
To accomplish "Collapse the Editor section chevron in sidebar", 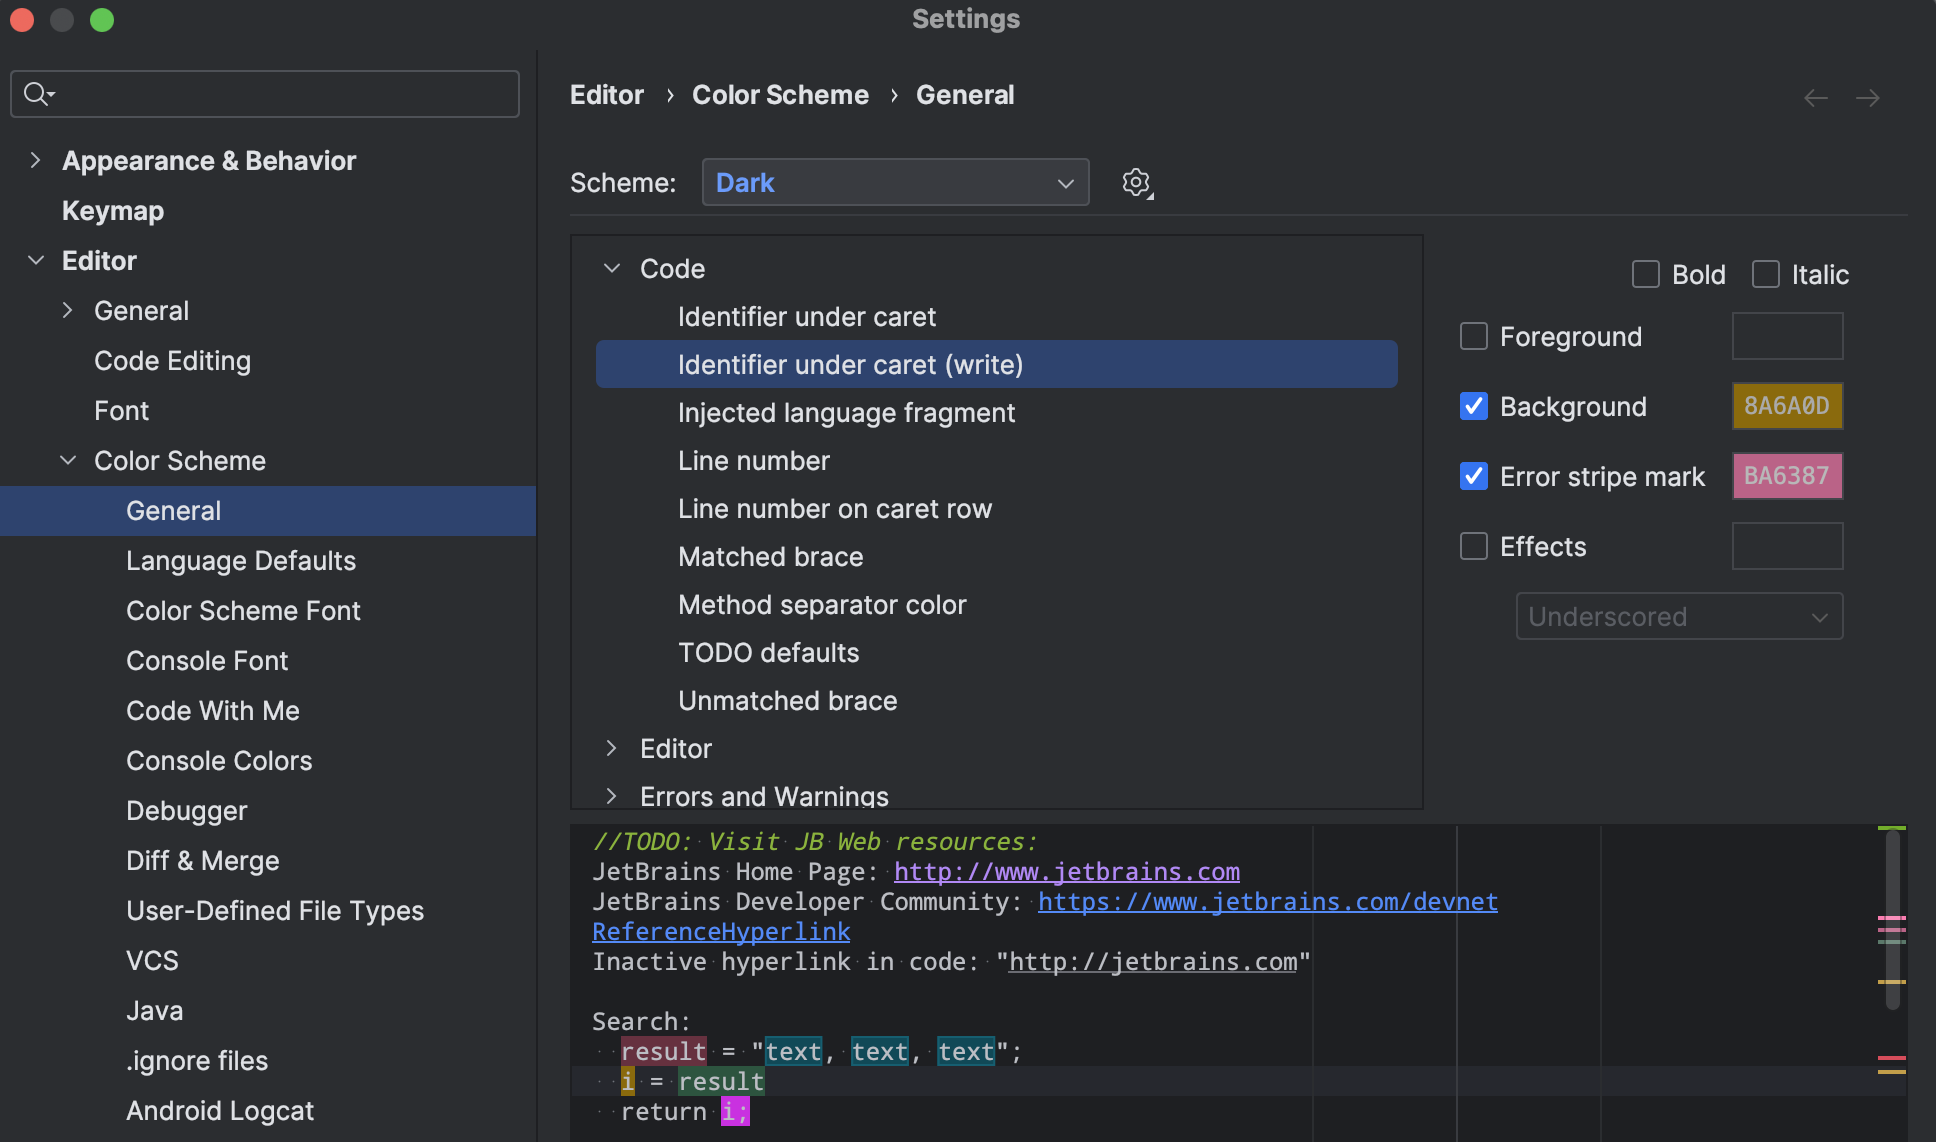I will pos(36,260).
